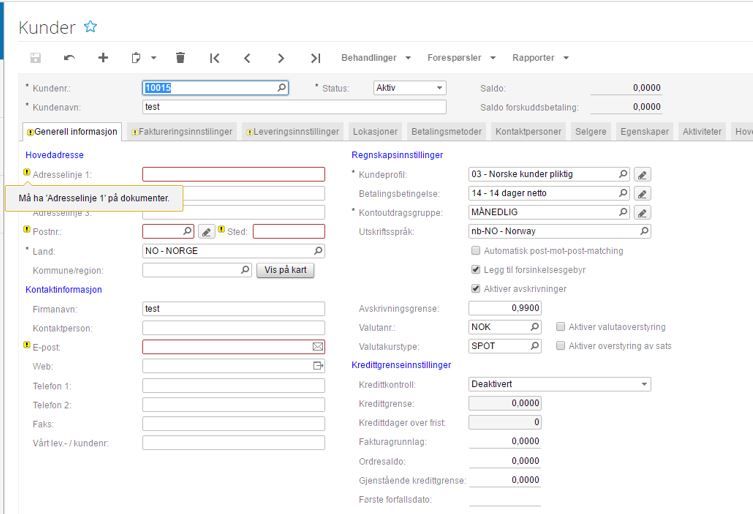
Task: Switch to Leveringsinnstillinger tab
Action: click(293, 132)
